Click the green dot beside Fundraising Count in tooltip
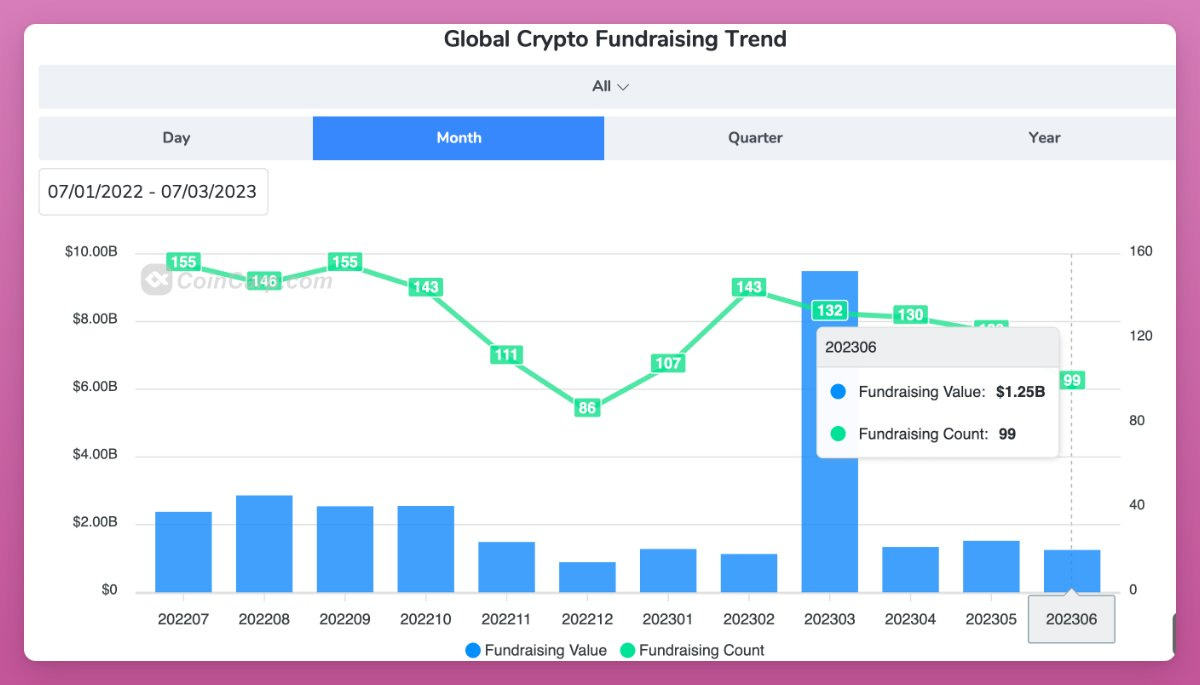The height and width of the screenshot is (685, 1200). [837, 434]
